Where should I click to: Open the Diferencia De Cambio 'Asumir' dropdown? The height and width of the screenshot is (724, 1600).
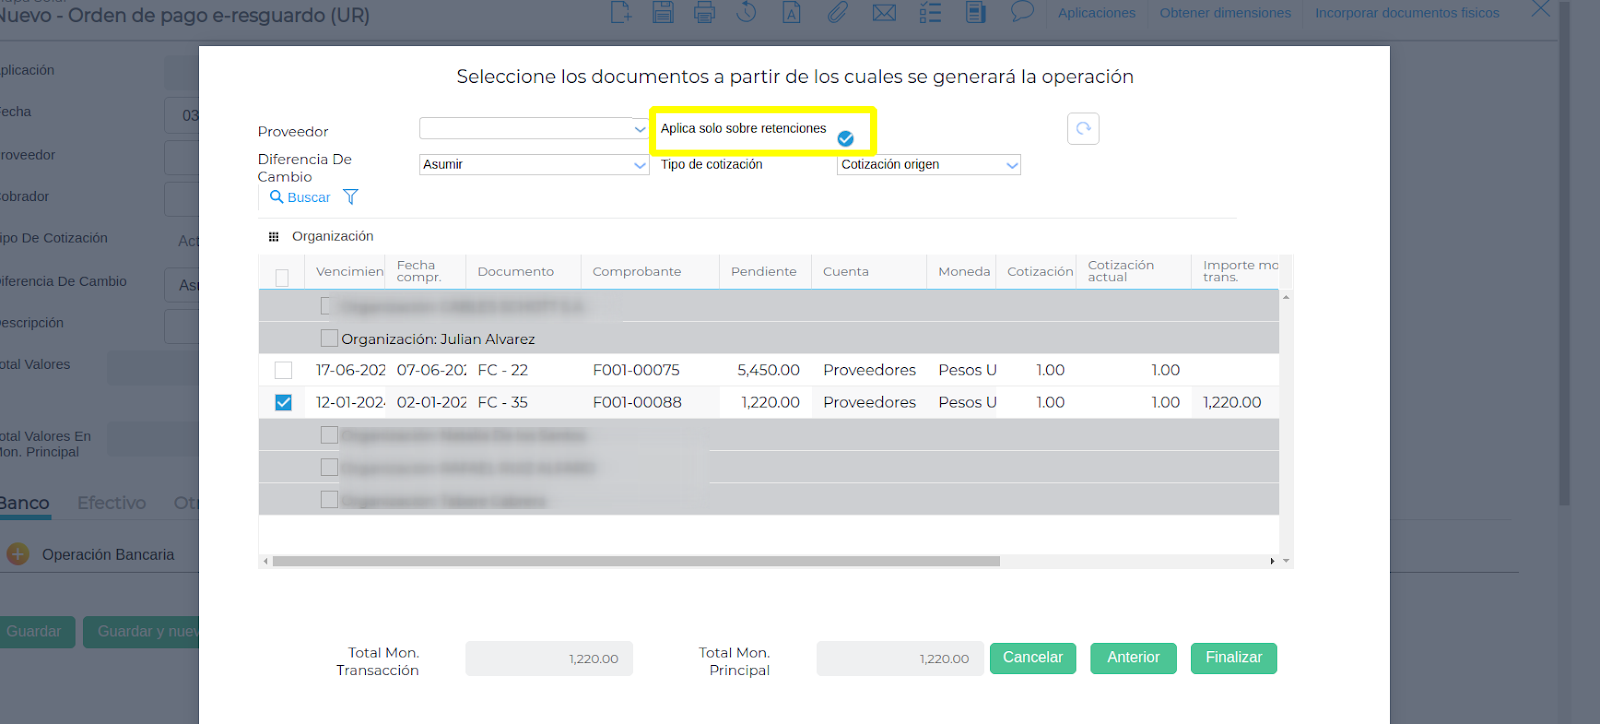tap(534, 165)
